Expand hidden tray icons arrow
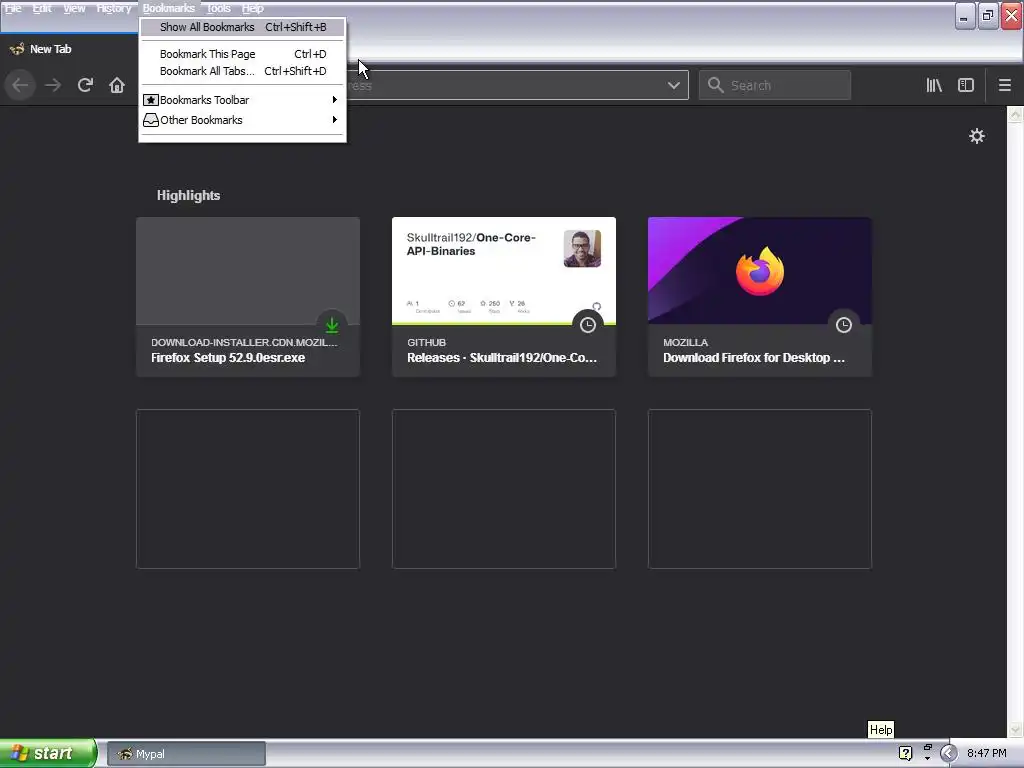This screenshot has height=768, width=1024. (x=948, y=753)
